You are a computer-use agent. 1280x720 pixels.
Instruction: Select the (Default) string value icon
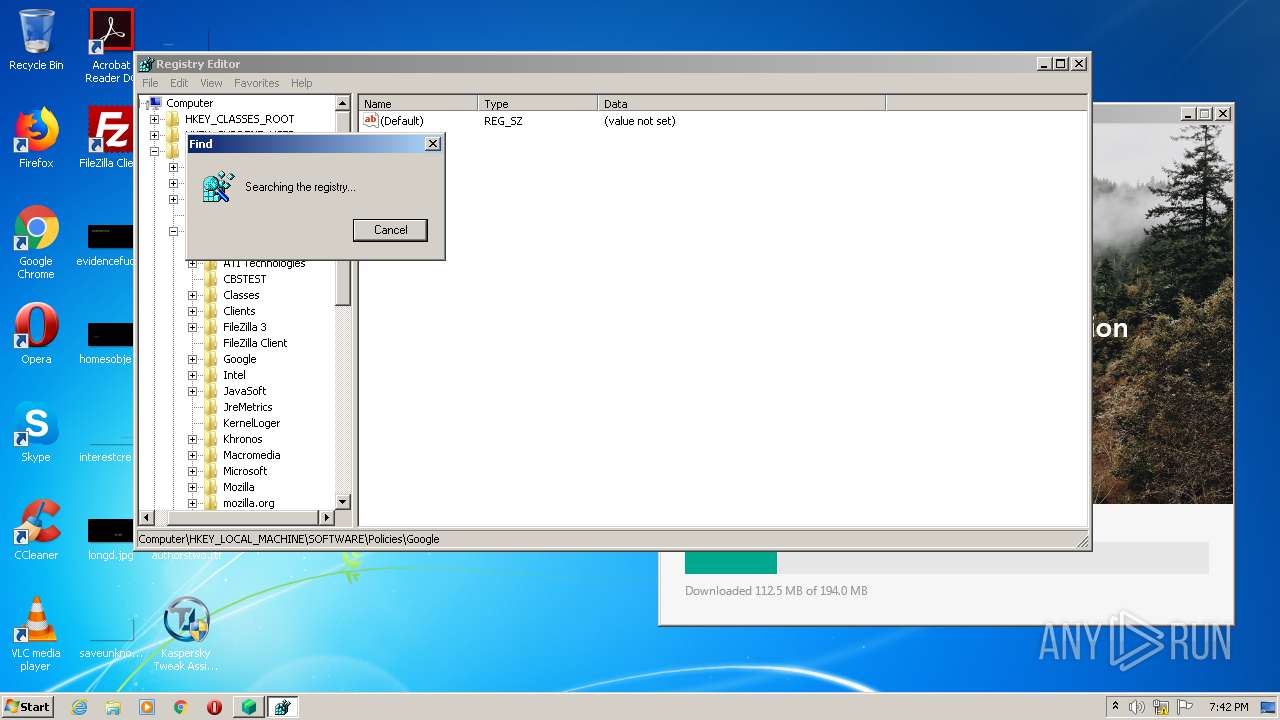(x=370, y=120)
